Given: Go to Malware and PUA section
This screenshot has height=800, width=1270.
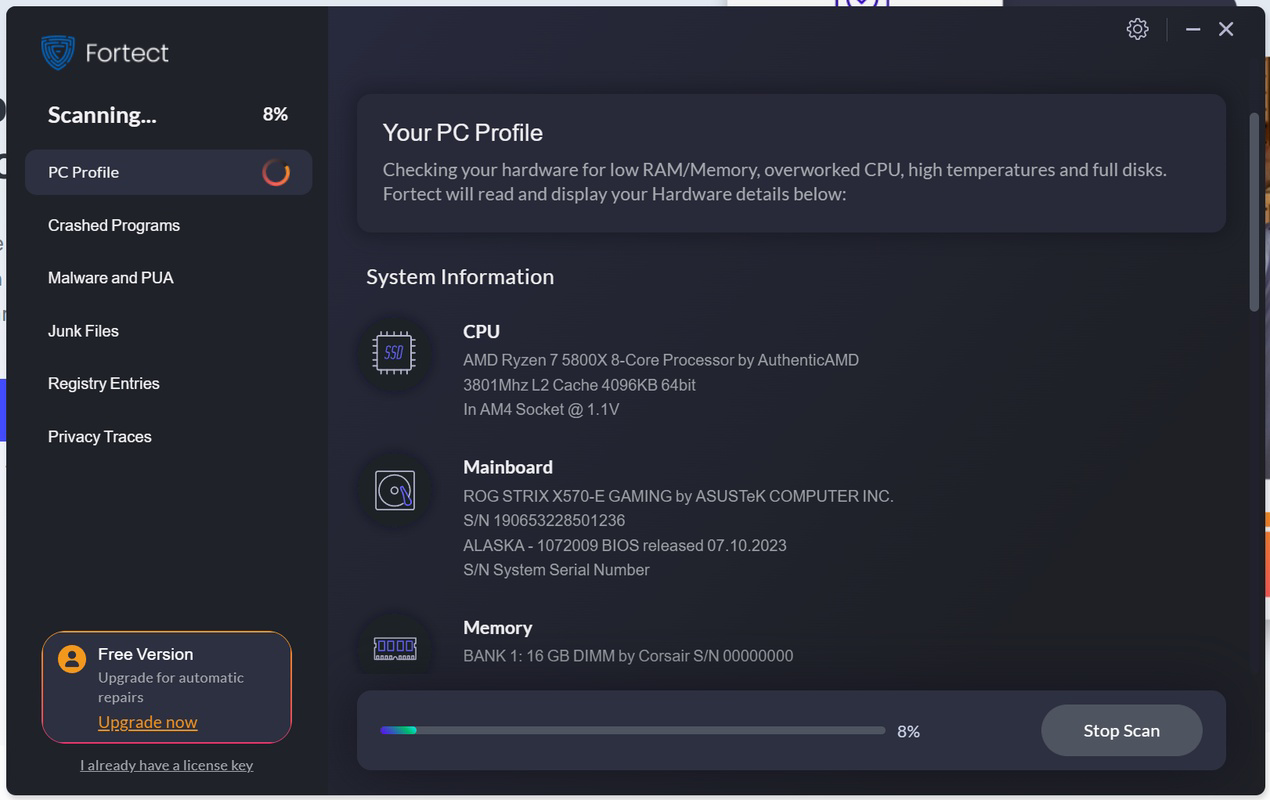Looking at the screenshot, I should click(x=111, y=278).
